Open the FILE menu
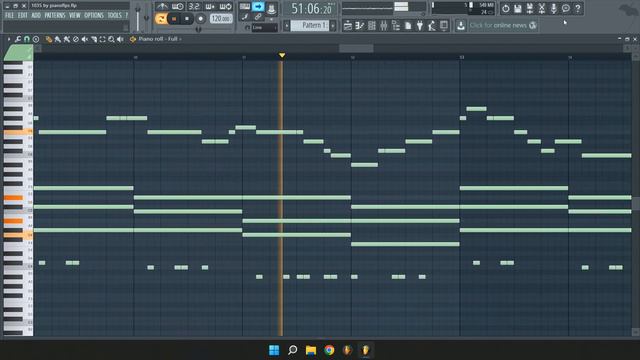Image resolution: width=640 pixels, height=360 pixels. (x=9, y=16)
